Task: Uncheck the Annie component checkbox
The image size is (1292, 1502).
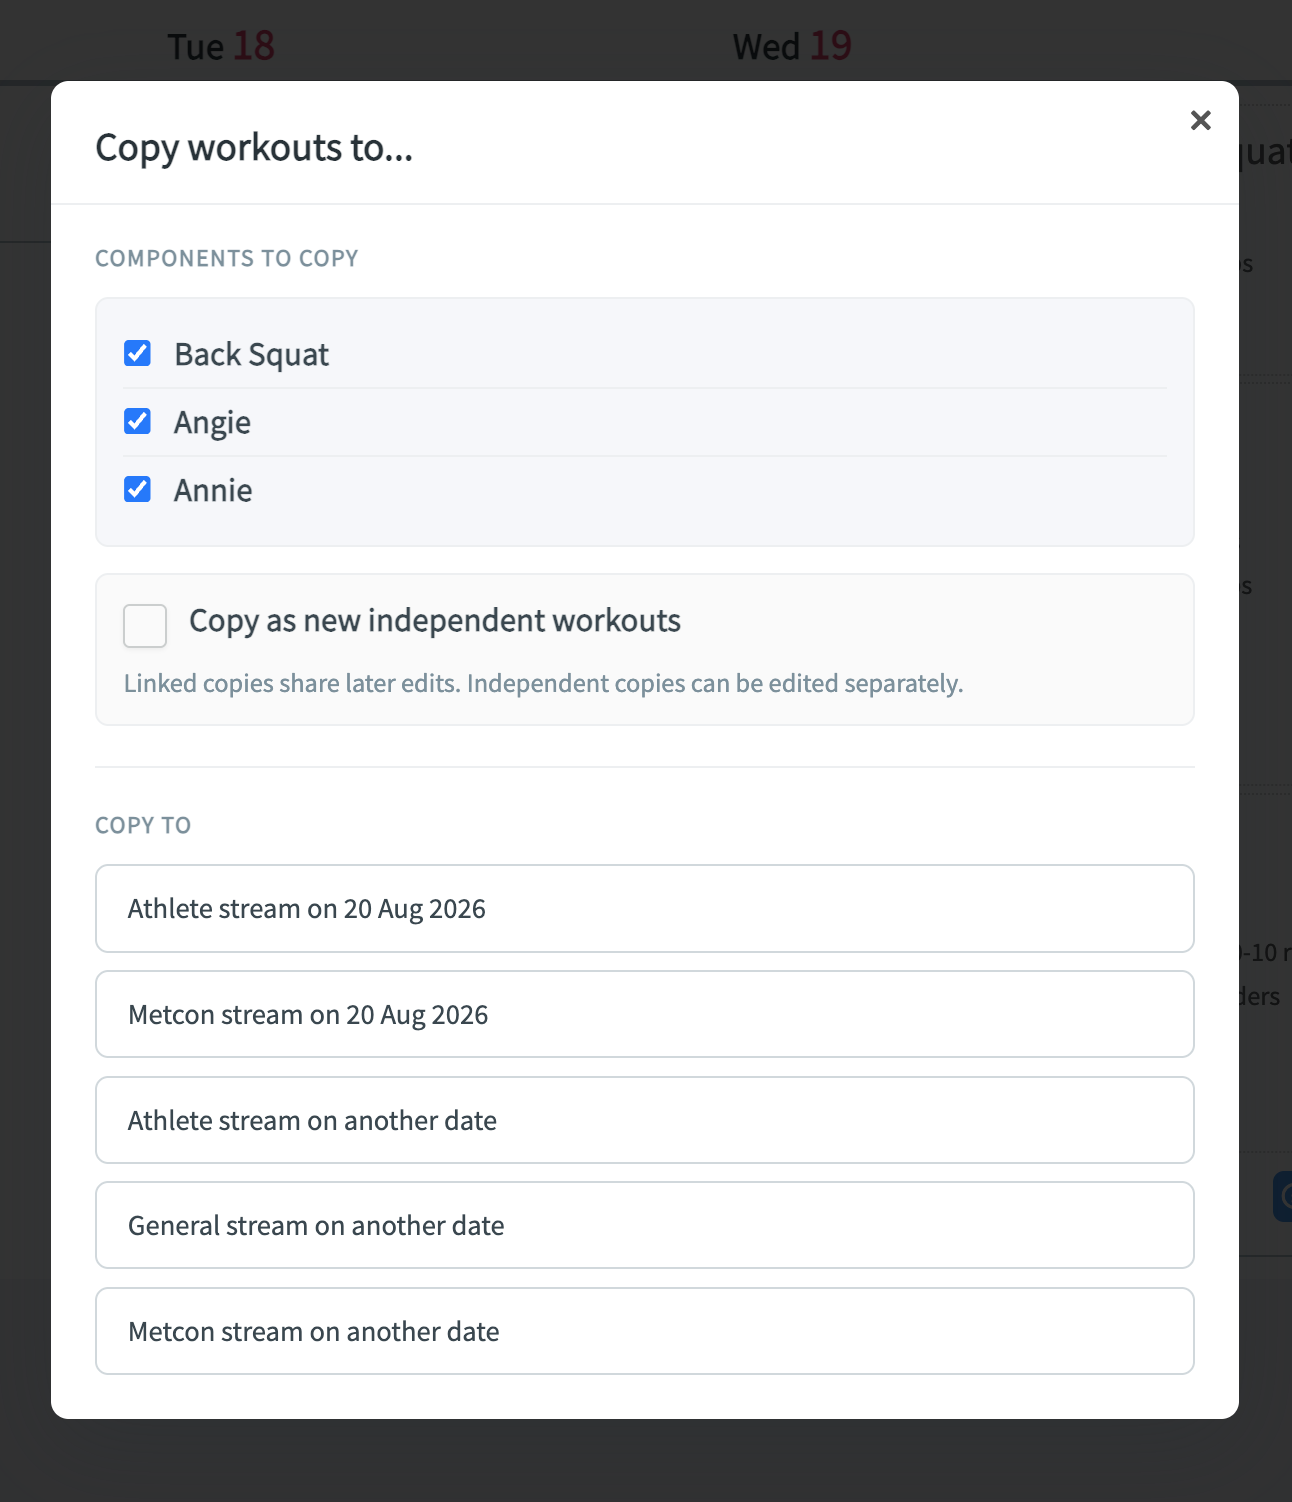Action: click(x=137, y=489)
